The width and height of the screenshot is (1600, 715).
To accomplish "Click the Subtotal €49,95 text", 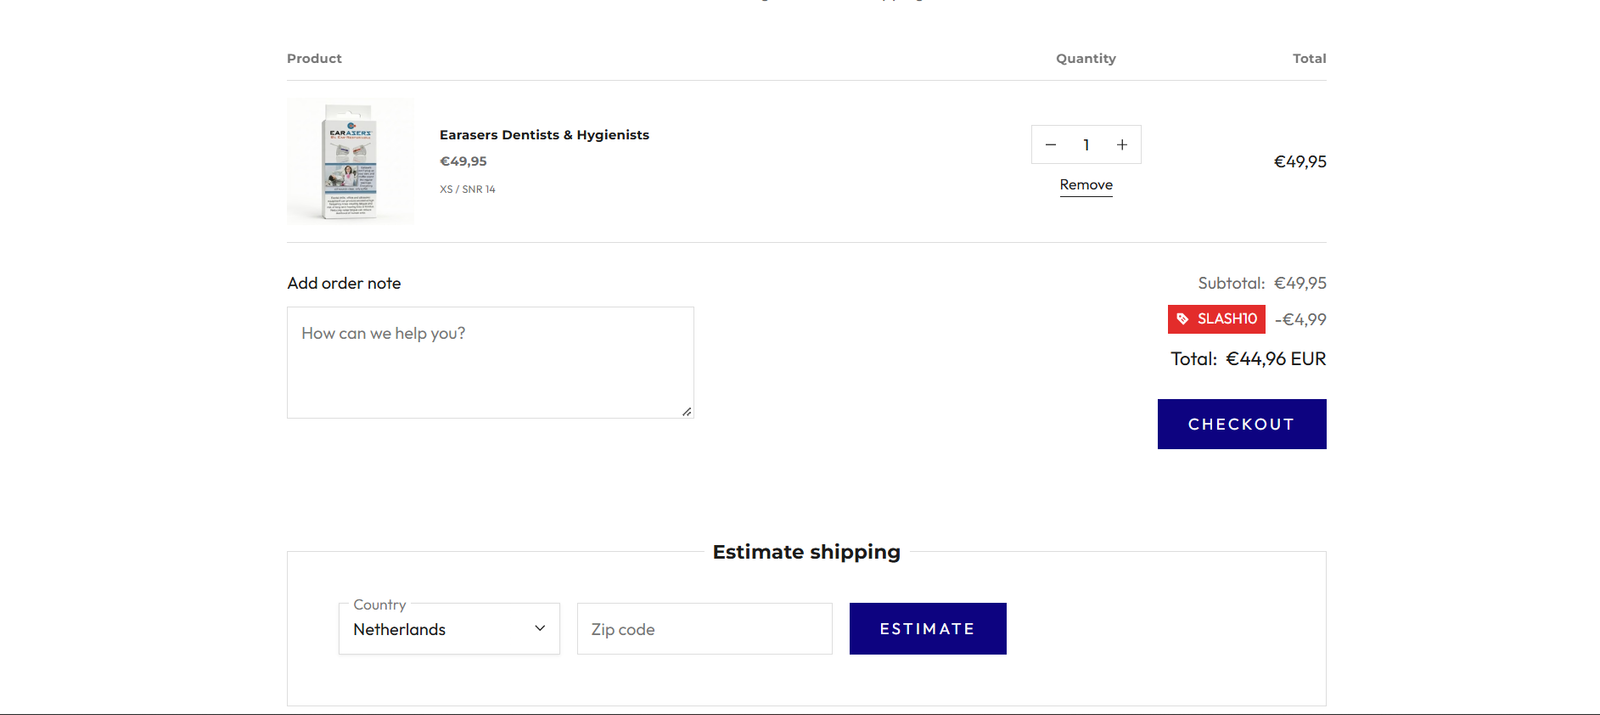I will pyautogui.click(x=1262, y=283).
